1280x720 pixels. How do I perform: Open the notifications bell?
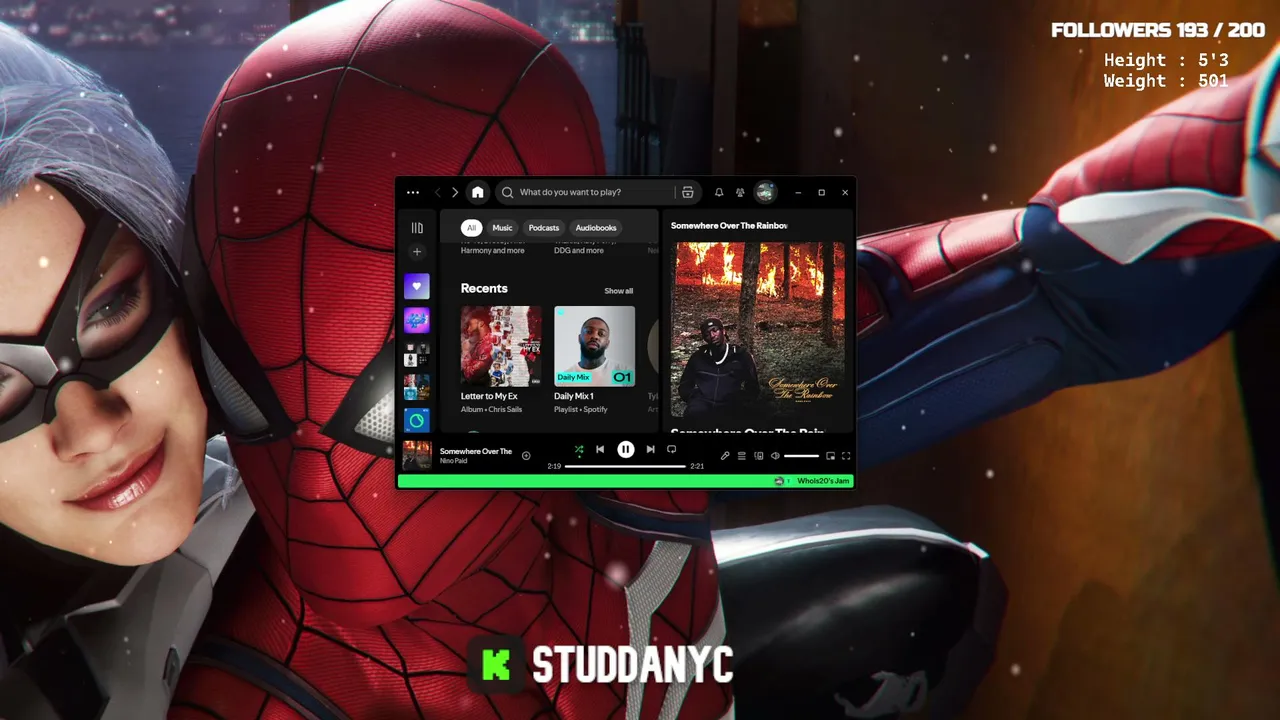click(718, 192)
